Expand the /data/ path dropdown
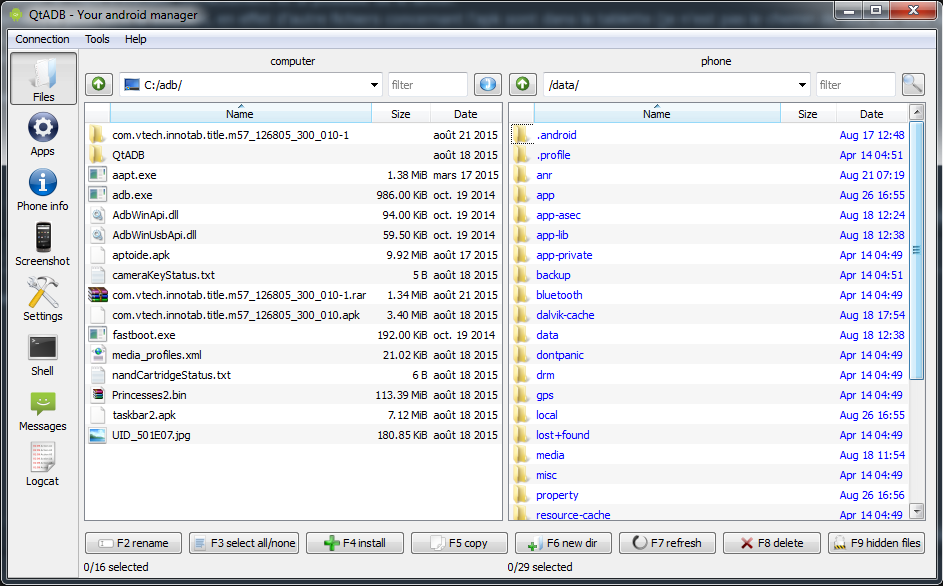 coord(802,85)
